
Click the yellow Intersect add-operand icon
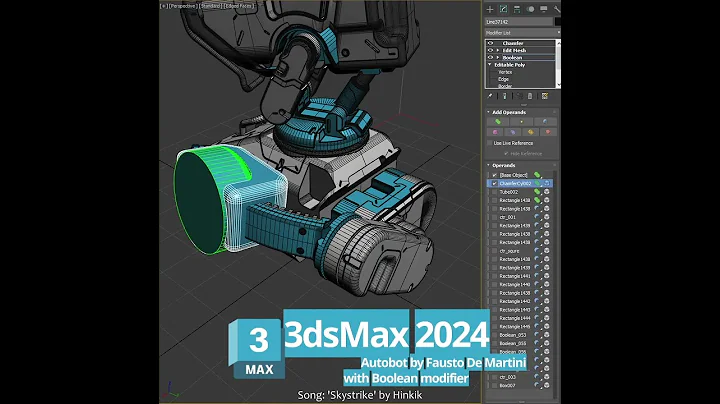click(x=522, y=122)
